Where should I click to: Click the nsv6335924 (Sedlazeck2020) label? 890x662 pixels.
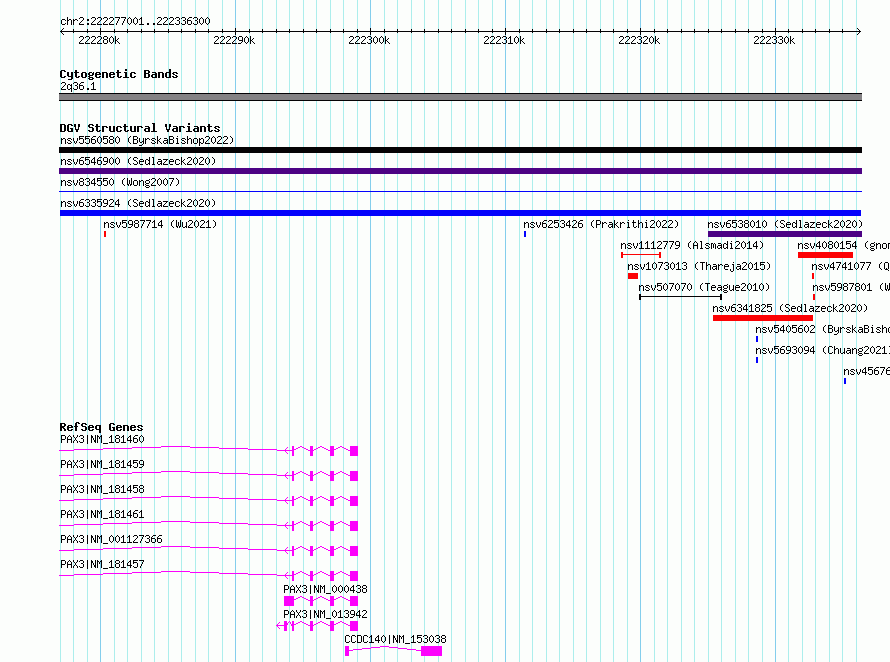click(138, 203)
